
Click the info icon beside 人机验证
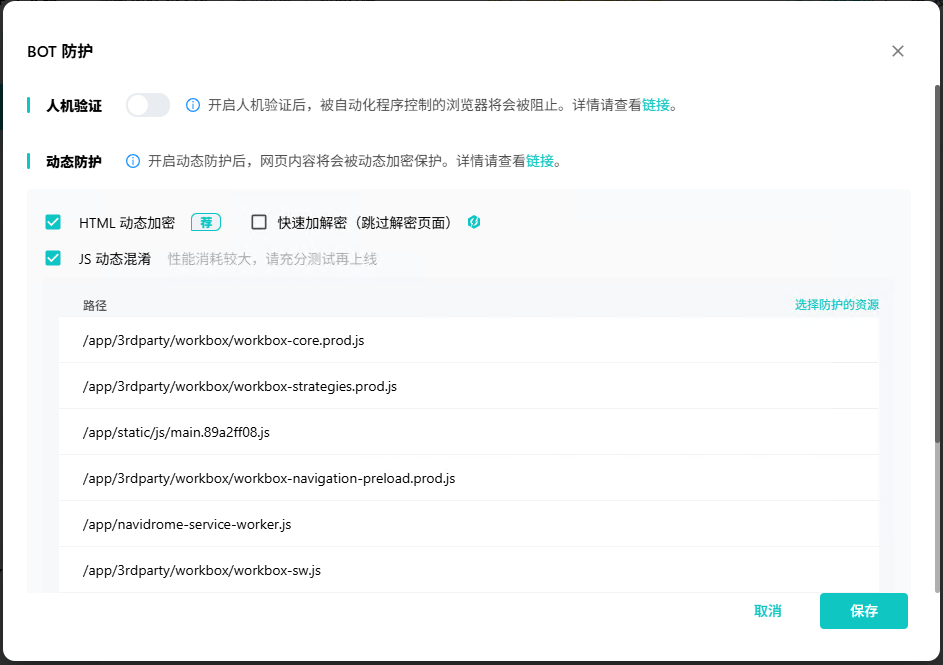[191, 104]
